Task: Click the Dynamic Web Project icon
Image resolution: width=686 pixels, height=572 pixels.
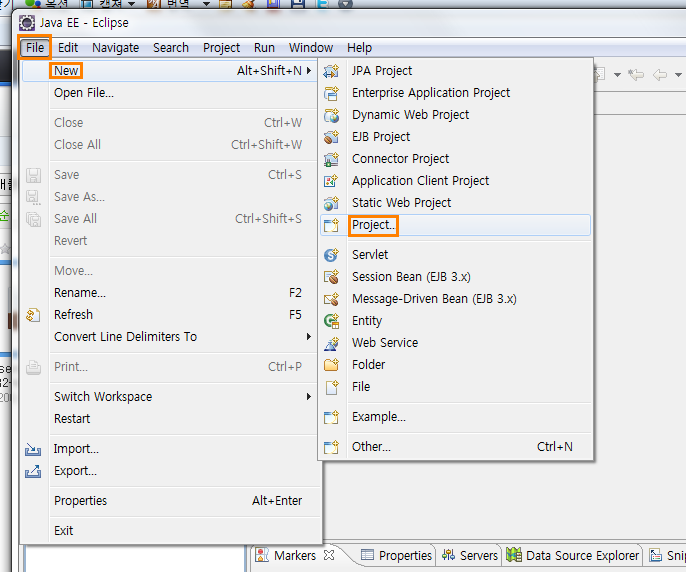Action: pos(331,115)
